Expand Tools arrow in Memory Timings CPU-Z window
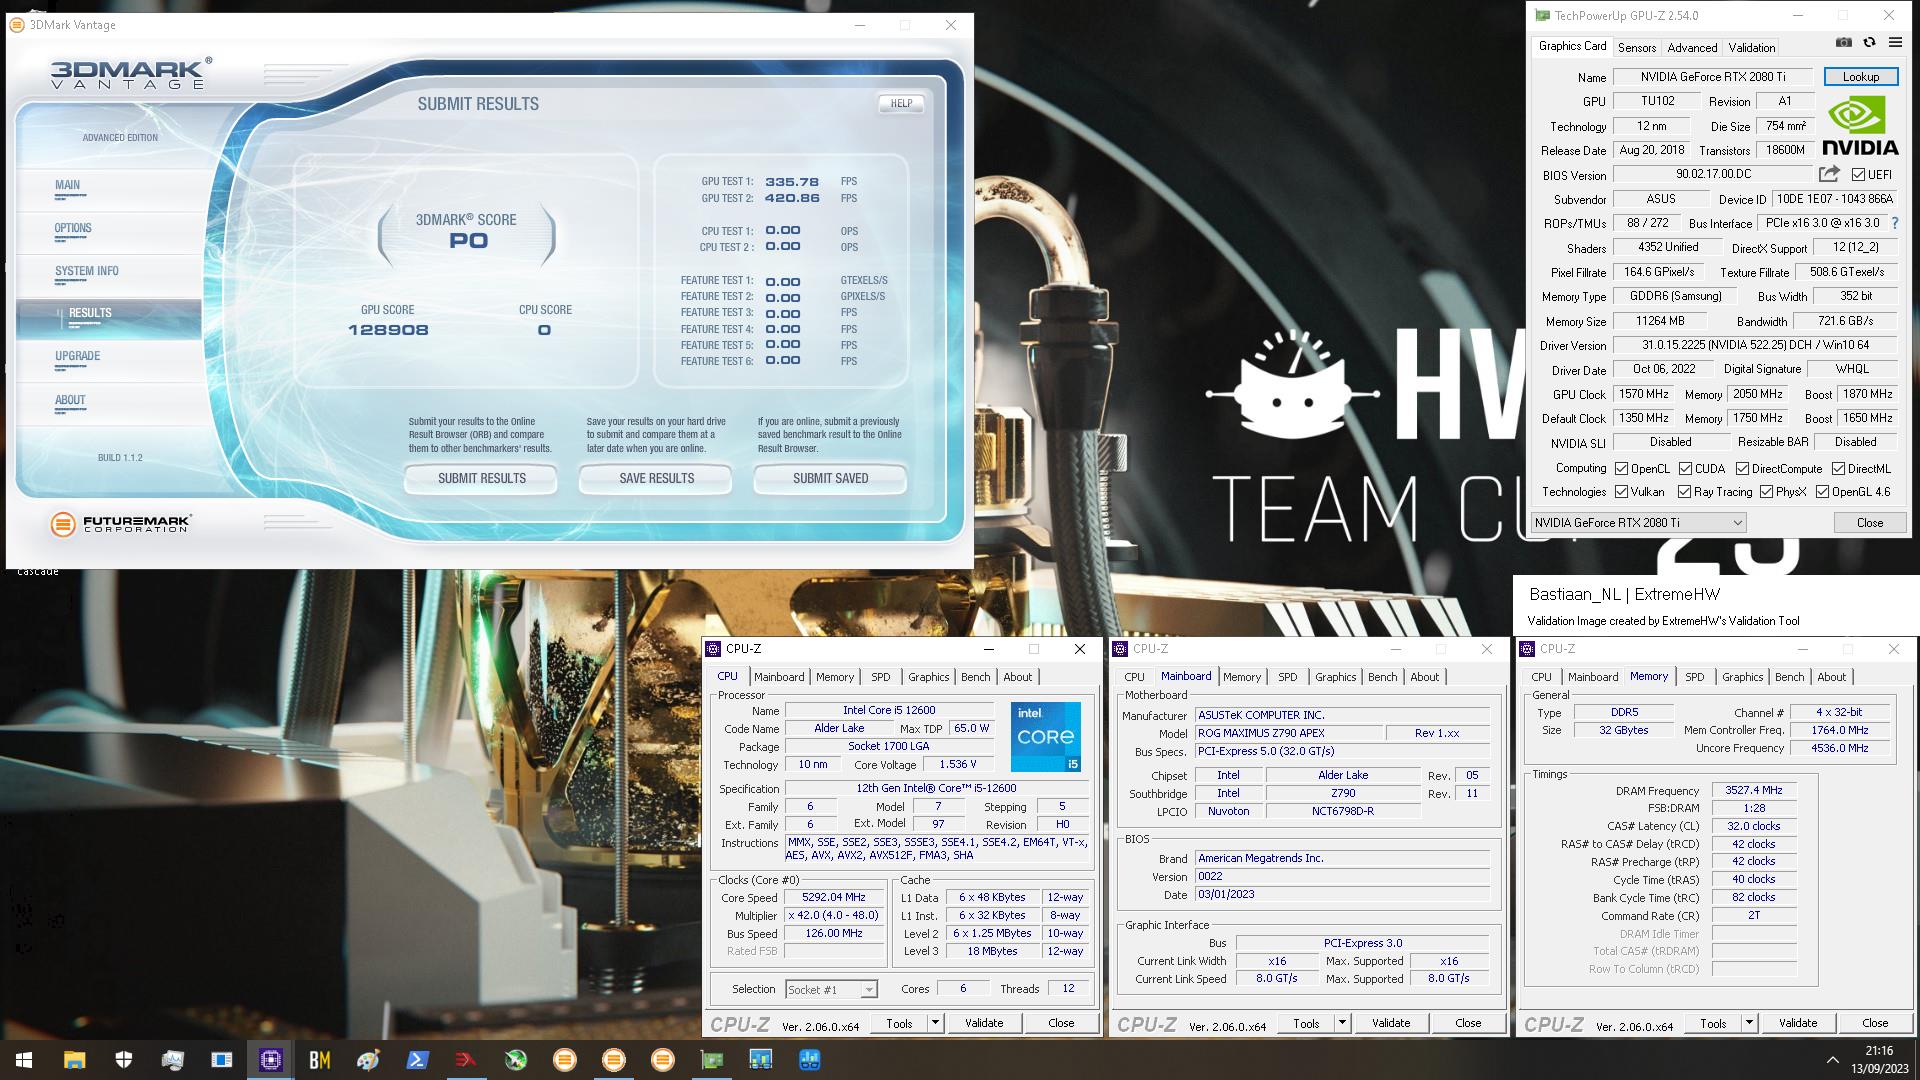 pyautogui.click(x=1749, y=1023)
